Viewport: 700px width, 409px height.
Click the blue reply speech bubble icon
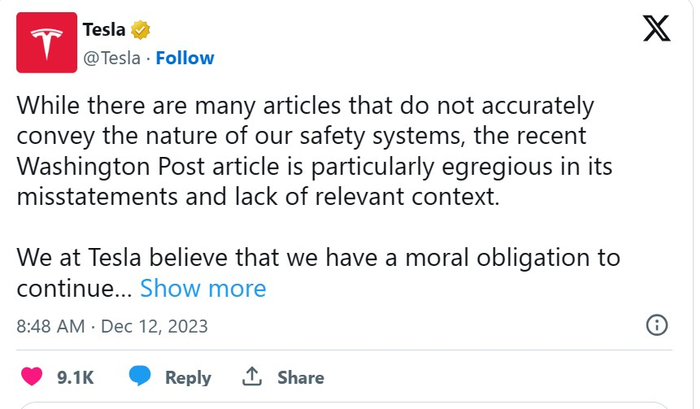tap(140, 376)
